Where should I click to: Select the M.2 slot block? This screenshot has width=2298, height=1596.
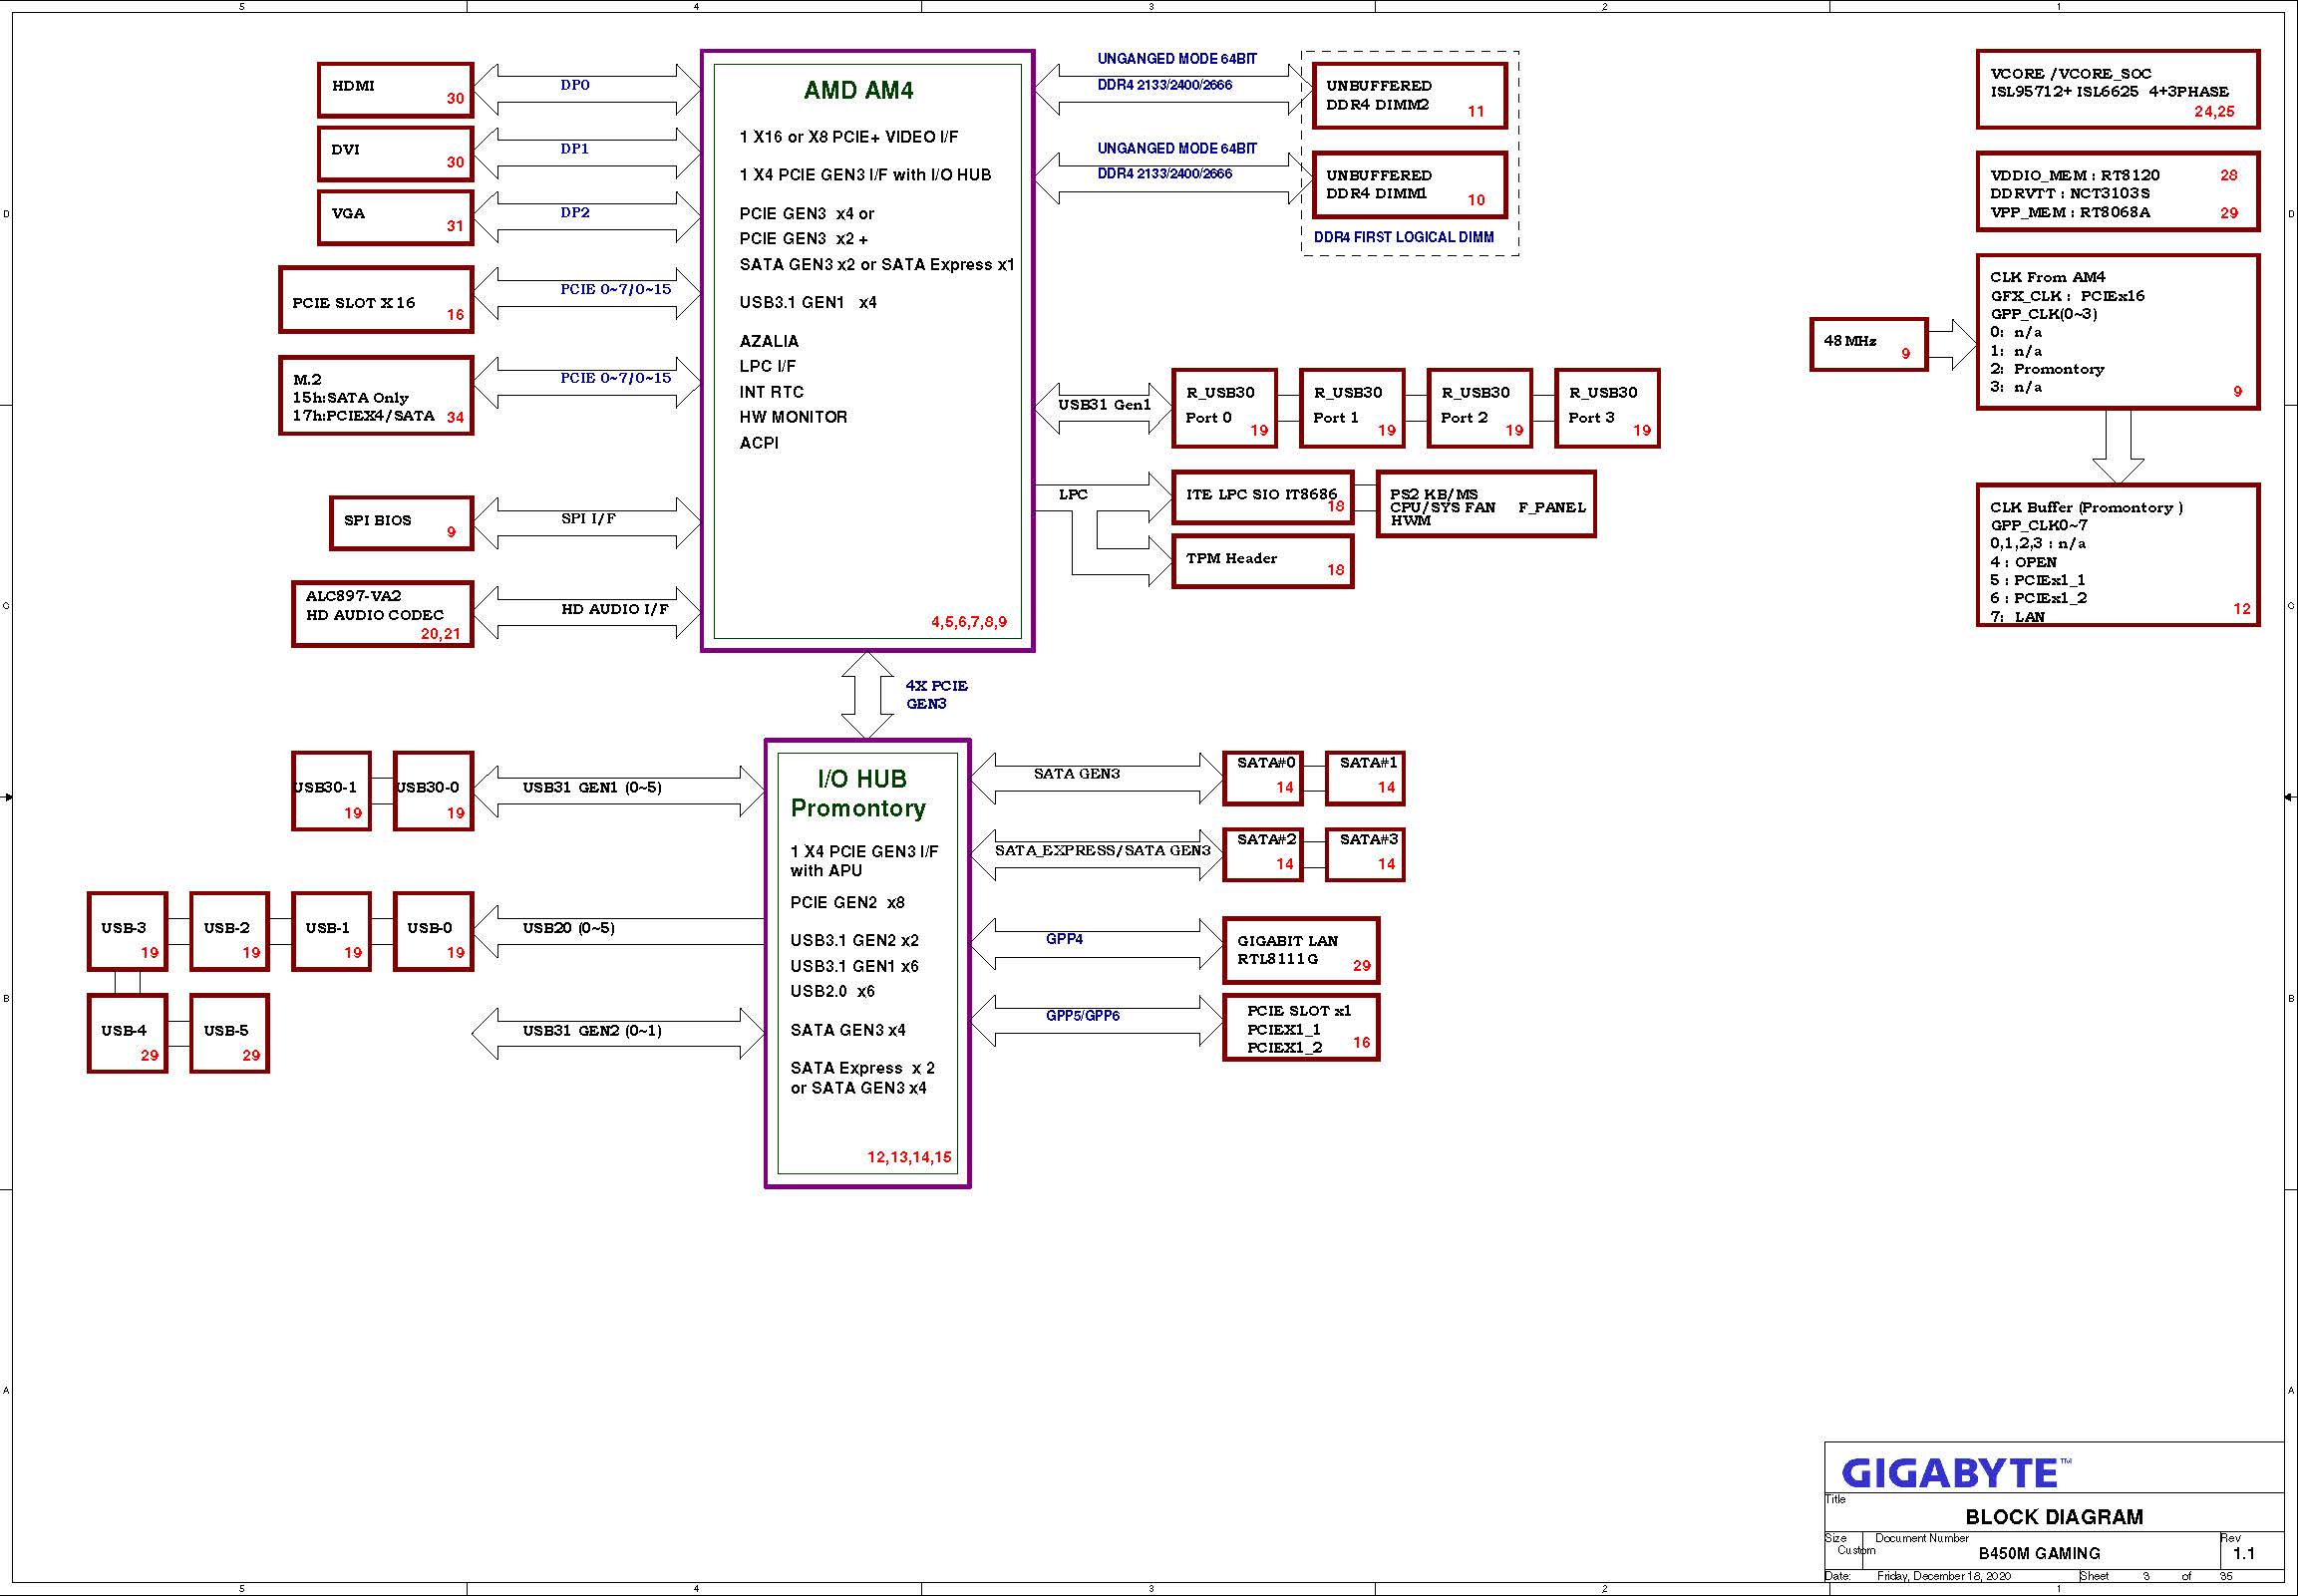tap(375, 396)
